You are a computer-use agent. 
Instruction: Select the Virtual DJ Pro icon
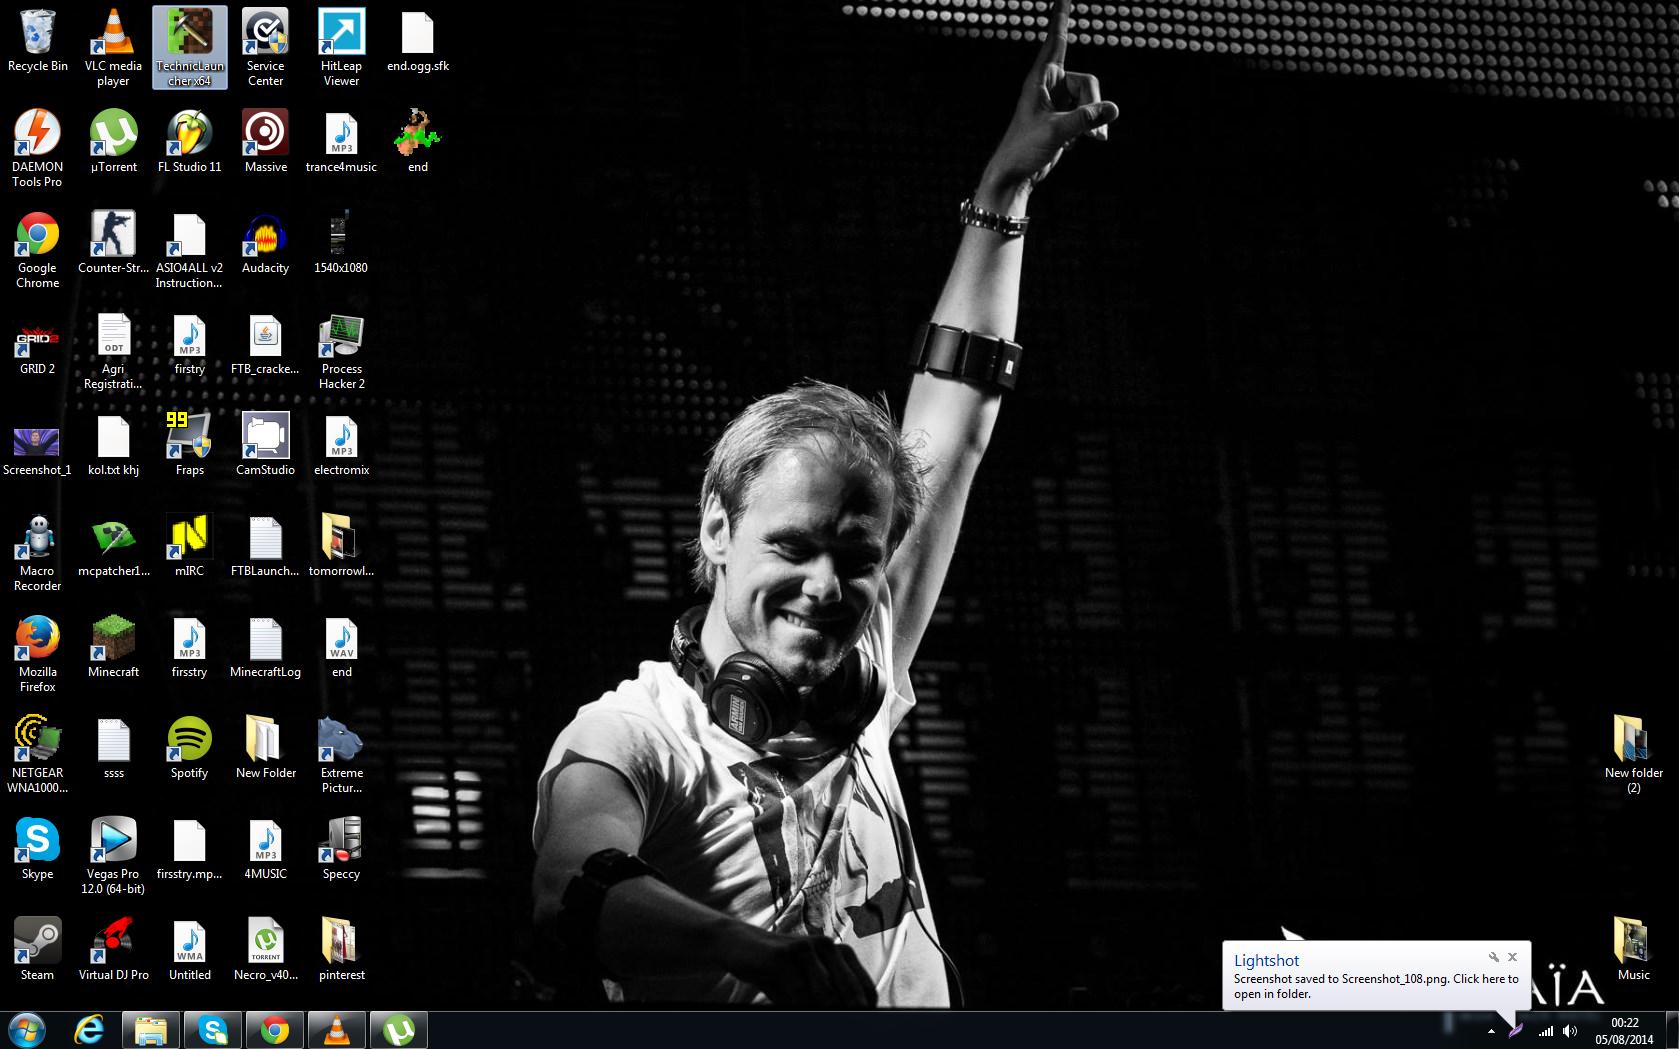pyautogui.click(x=113, y=950)
